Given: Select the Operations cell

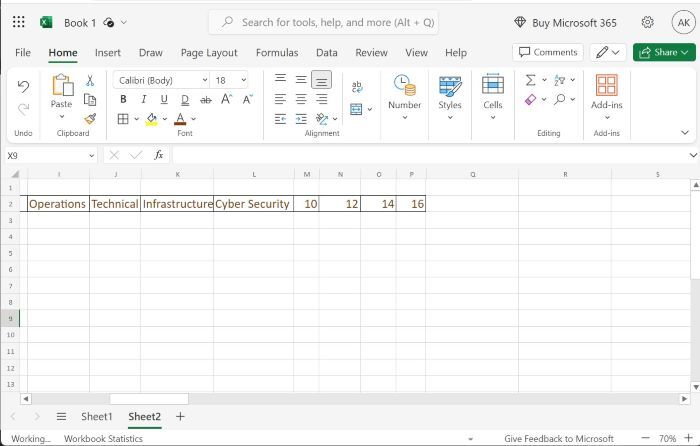Looking at the screenshot, I should [58, 204].
